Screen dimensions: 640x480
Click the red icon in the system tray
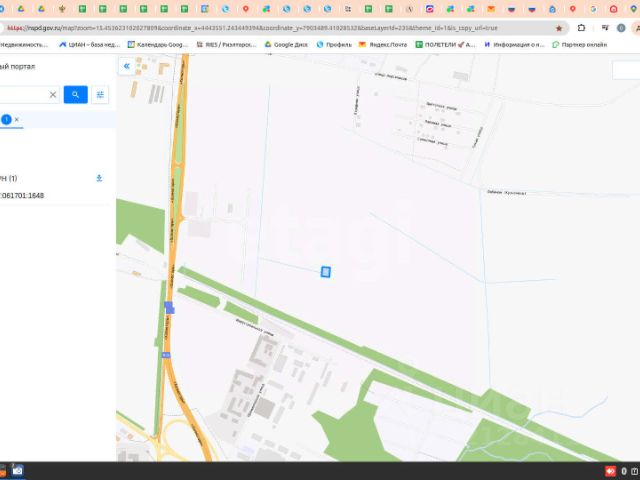pyautogui.click(x=611, y=471)
